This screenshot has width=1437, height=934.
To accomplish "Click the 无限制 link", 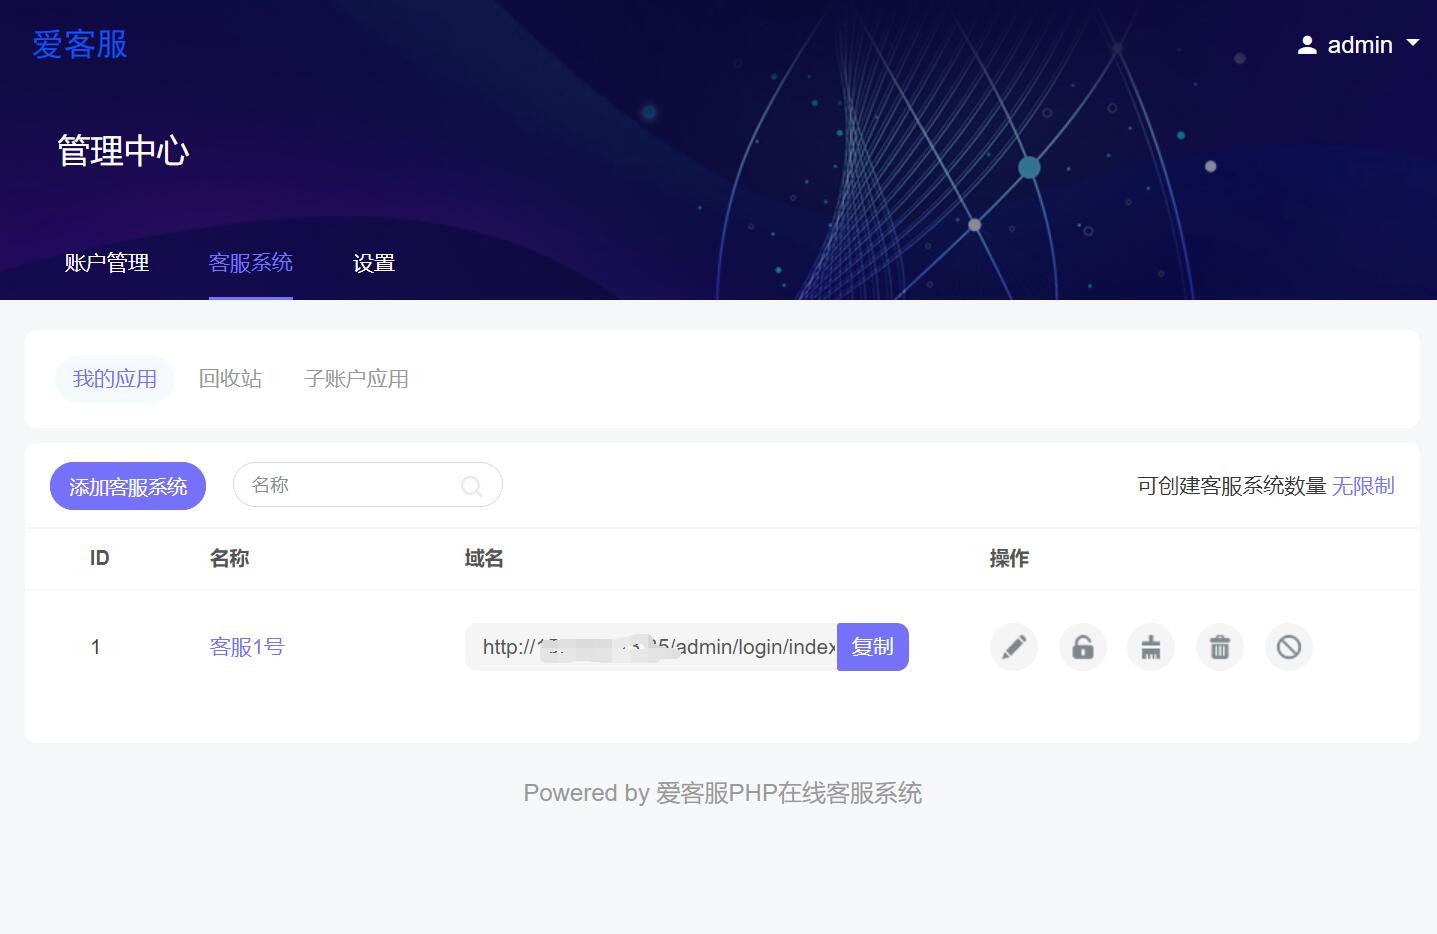I will pos(1363,486).
